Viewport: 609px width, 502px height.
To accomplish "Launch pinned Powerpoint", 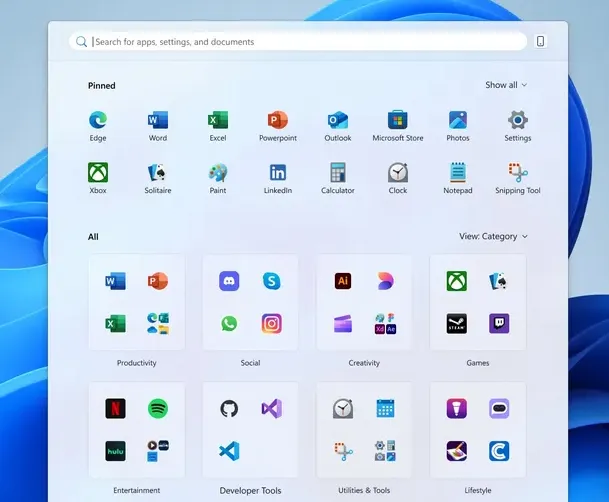I will [278, 120].
